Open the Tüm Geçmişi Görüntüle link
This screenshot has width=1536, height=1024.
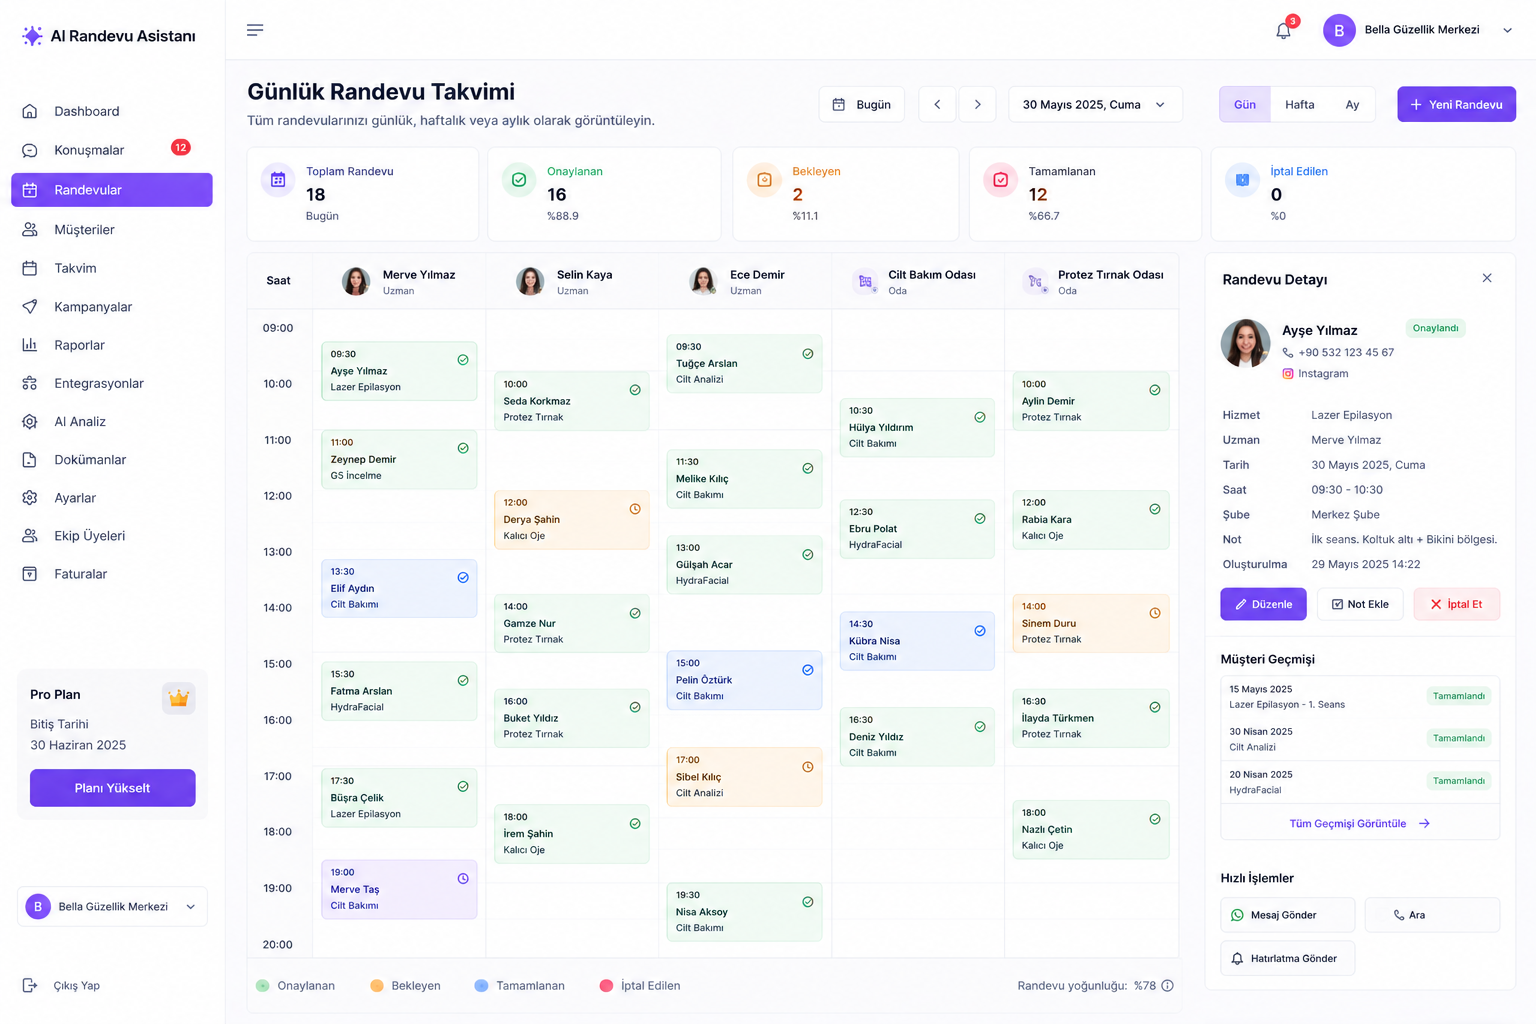(x=1359, y=824)
